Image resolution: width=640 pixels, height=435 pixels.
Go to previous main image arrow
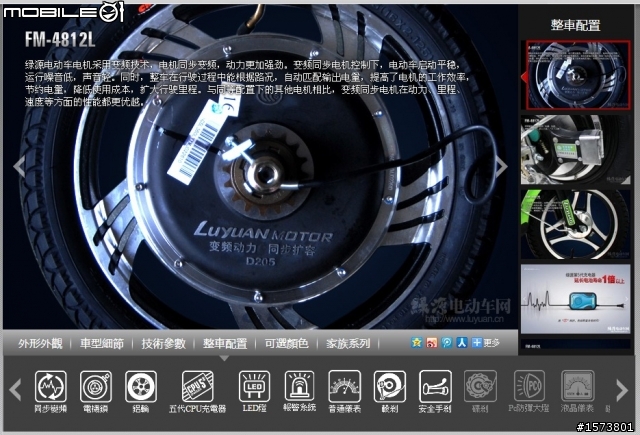[19, 166]
